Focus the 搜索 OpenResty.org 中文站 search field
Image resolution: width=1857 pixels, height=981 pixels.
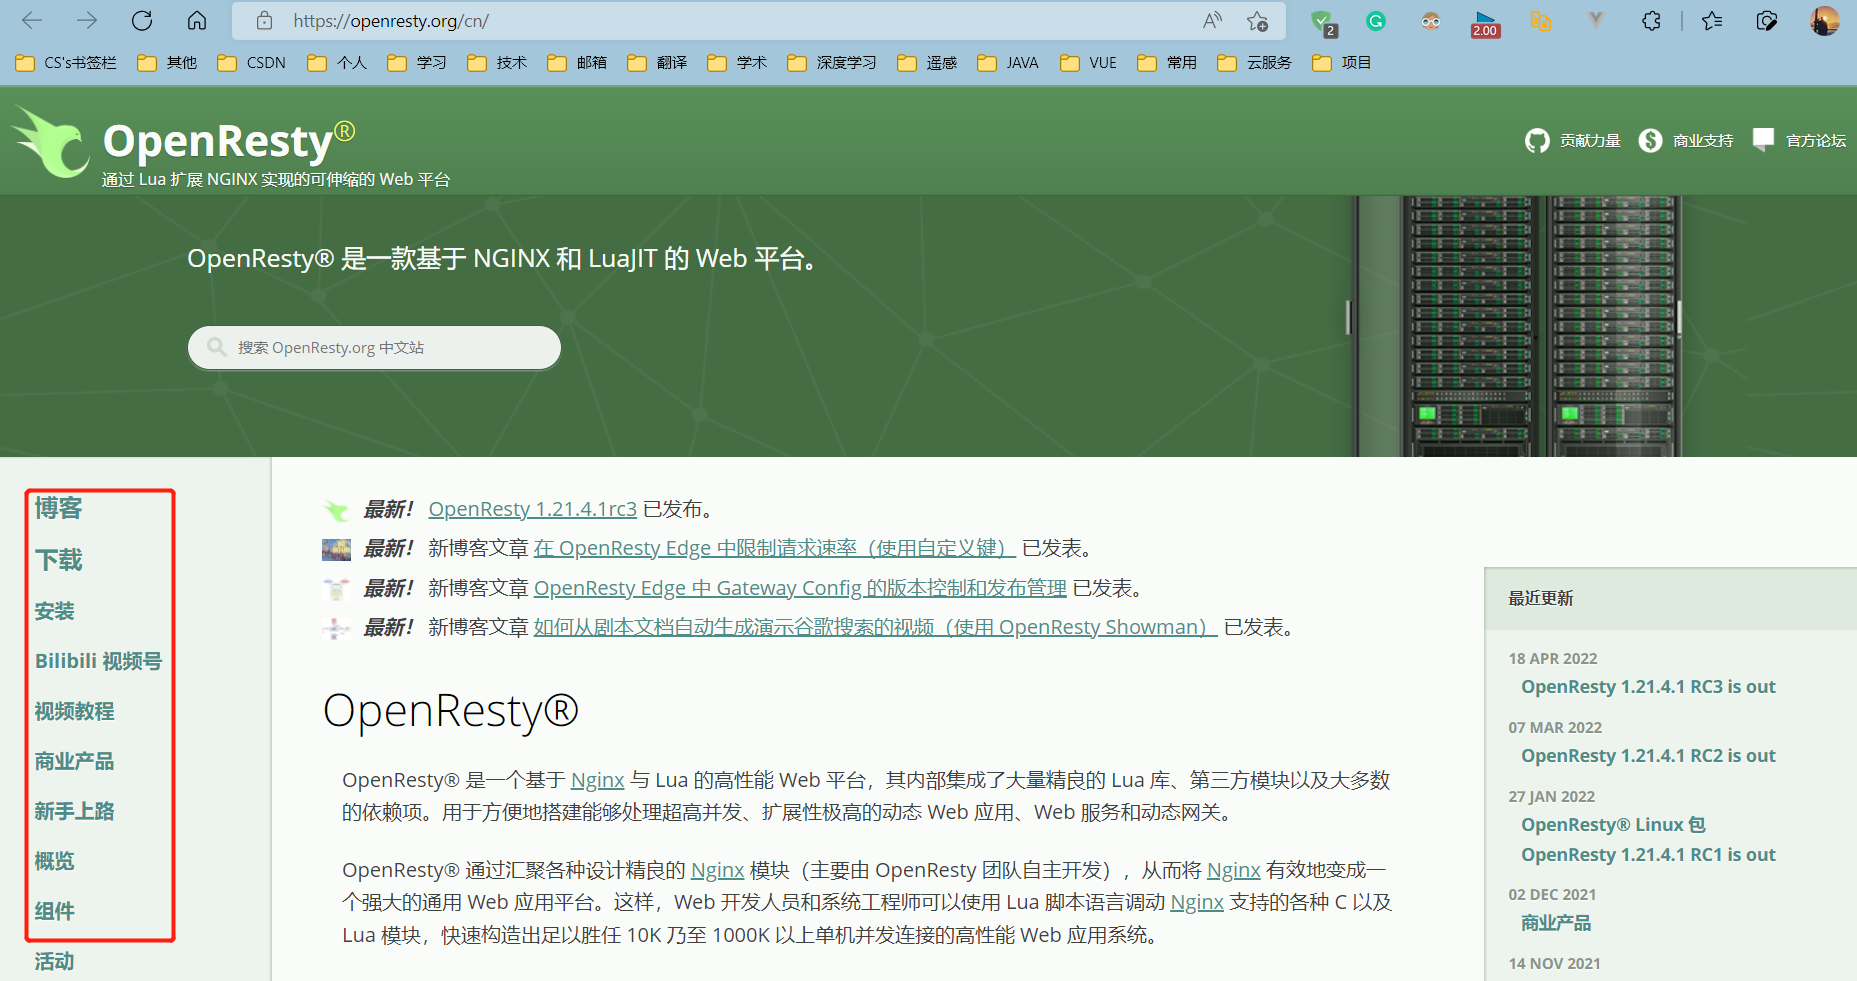click(374, 347)
